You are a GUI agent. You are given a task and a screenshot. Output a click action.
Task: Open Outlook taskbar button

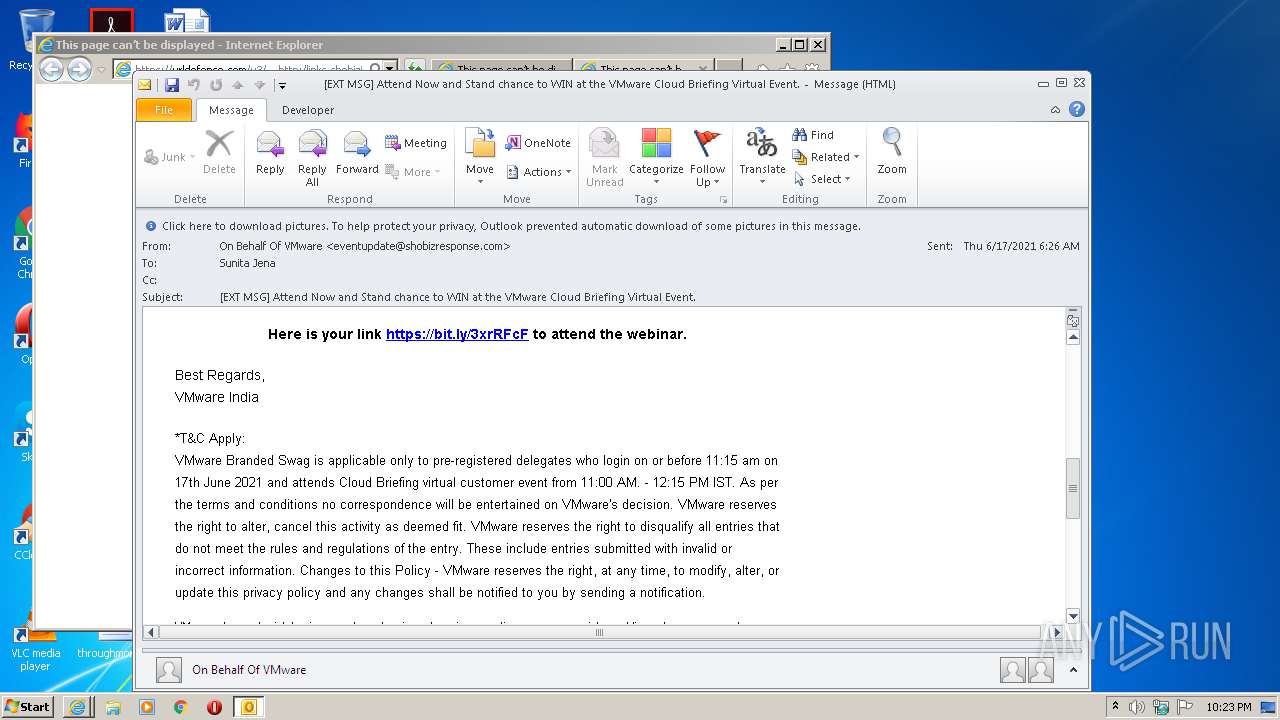248,707
